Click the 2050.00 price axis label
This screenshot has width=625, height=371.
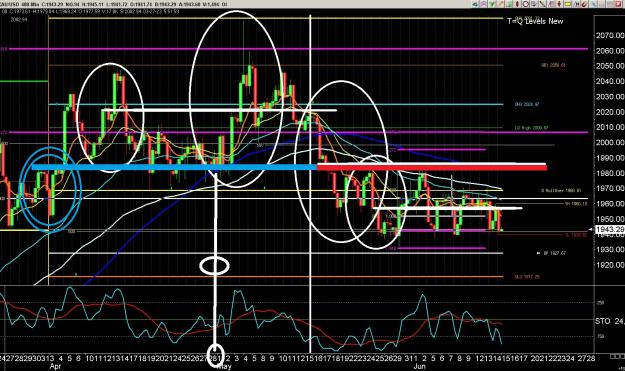tap(610, 66)
